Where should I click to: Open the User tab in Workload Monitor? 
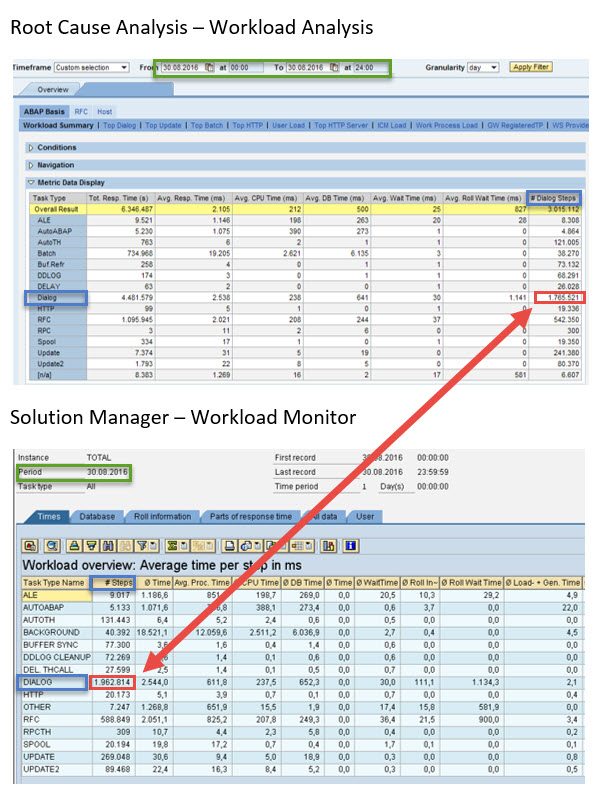pyautogui.click(x=365, y=517)
